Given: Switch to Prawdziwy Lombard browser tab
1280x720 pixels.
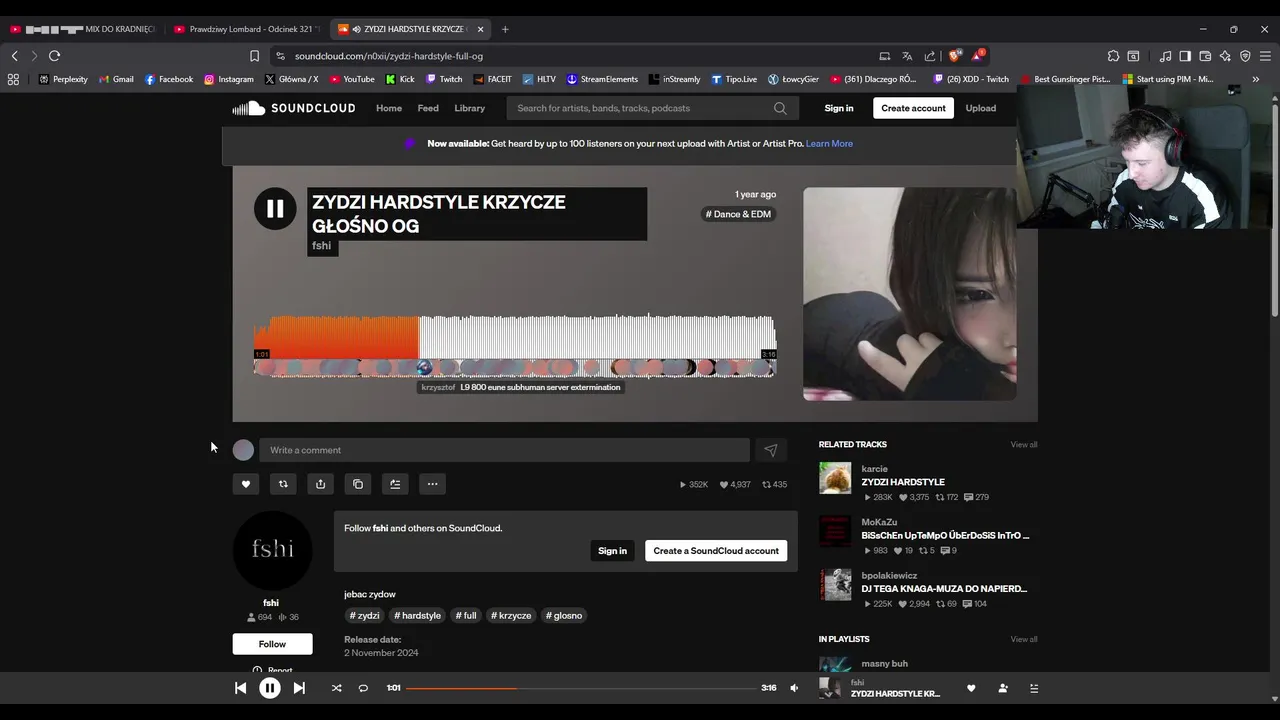Looking at the screenshot, I should [x=247, y=29].
